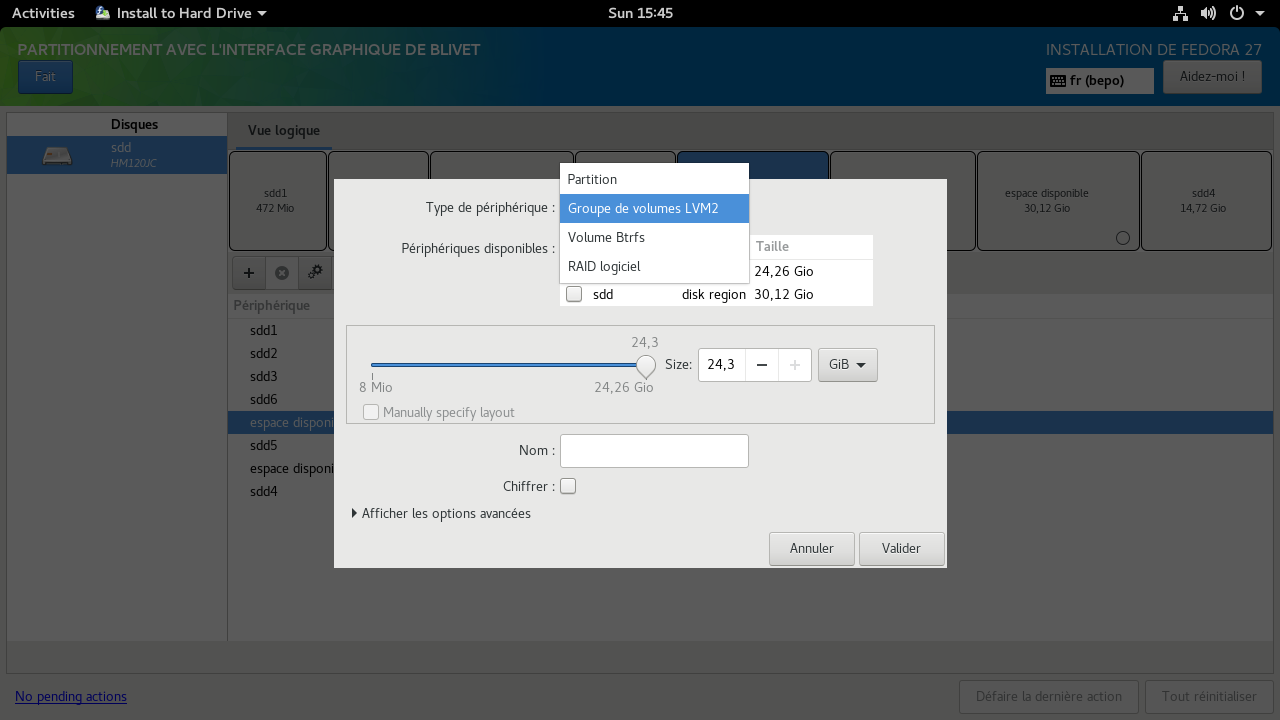Open the GiB size unit dropdown

coord(848,365)
